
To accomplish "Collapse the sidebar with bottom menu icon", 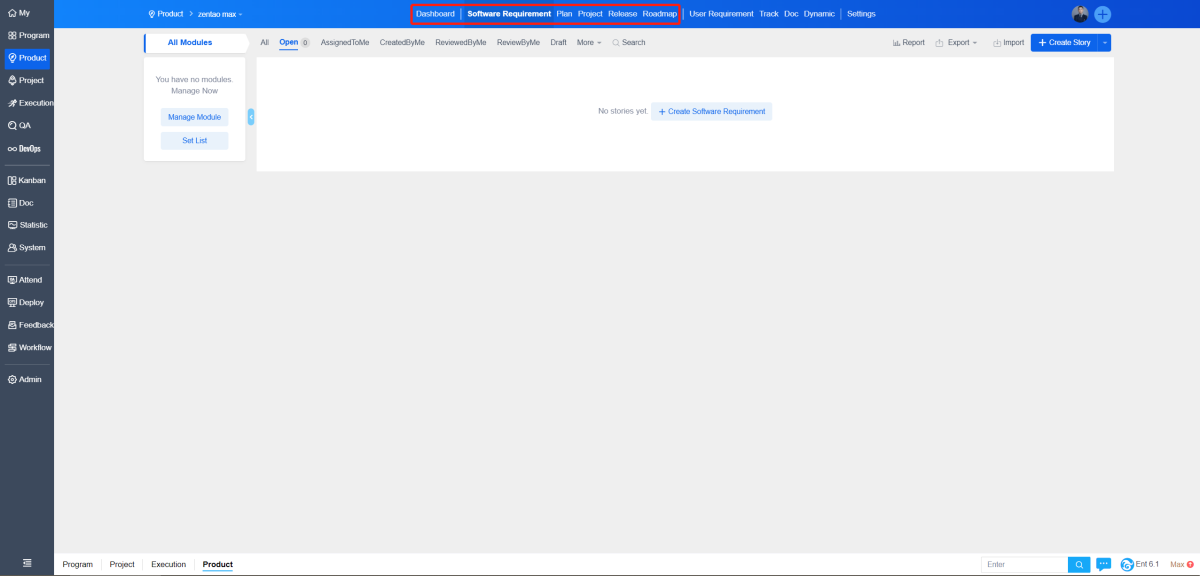I will click(x=27, y=563).
